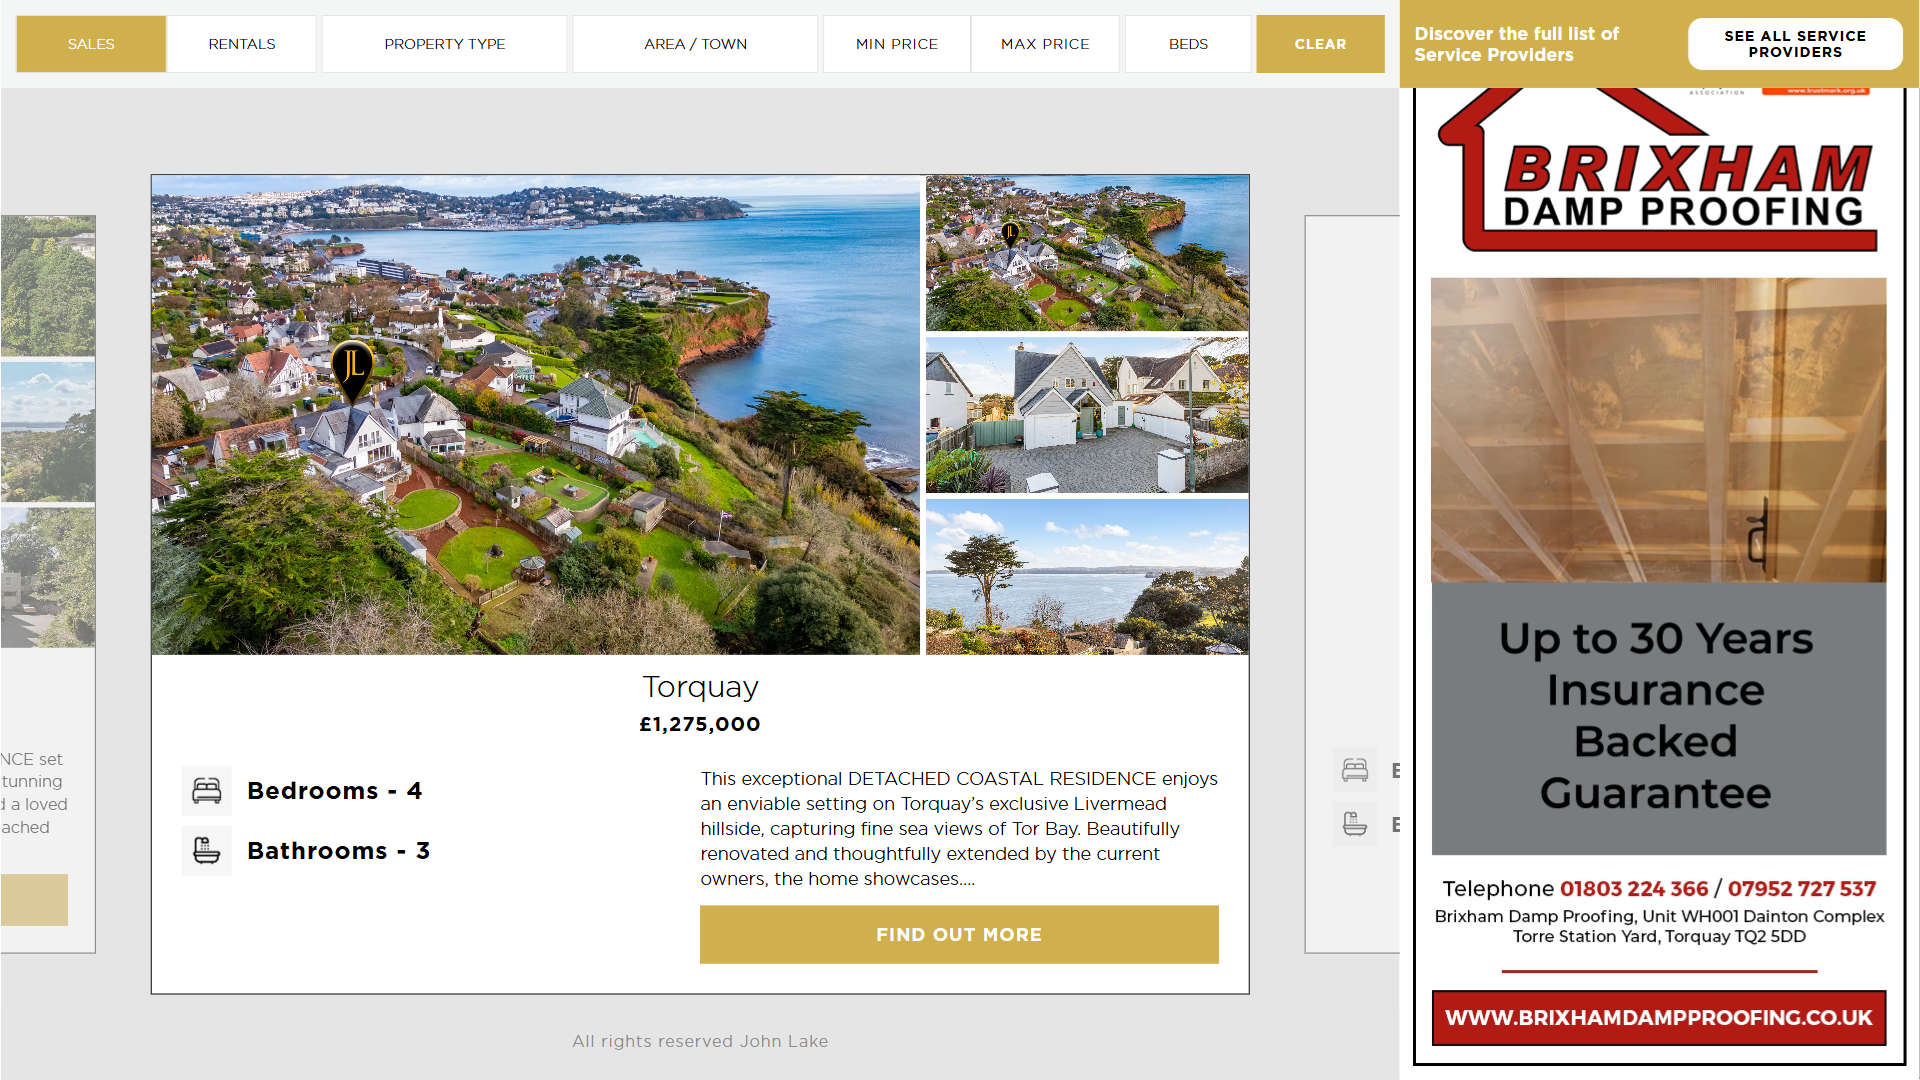
Task: View the sea view tree thumbnail photo
Action: click(1087, 577)
